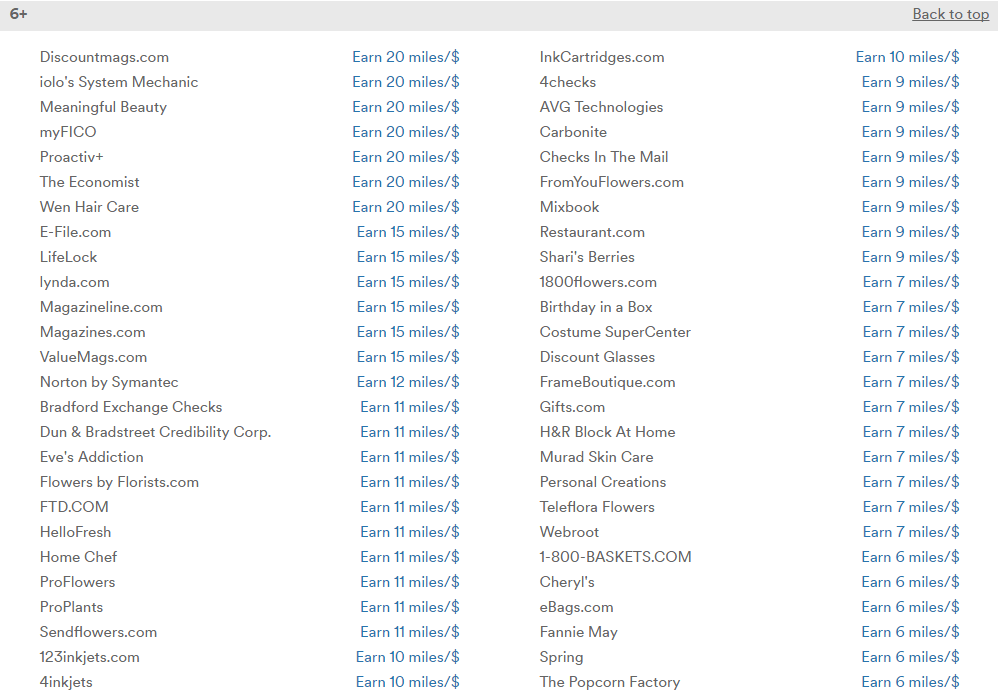Viewport: 998px width, 698px height.
Task: Click the eBags.com store name
Action: pos(576,607)
